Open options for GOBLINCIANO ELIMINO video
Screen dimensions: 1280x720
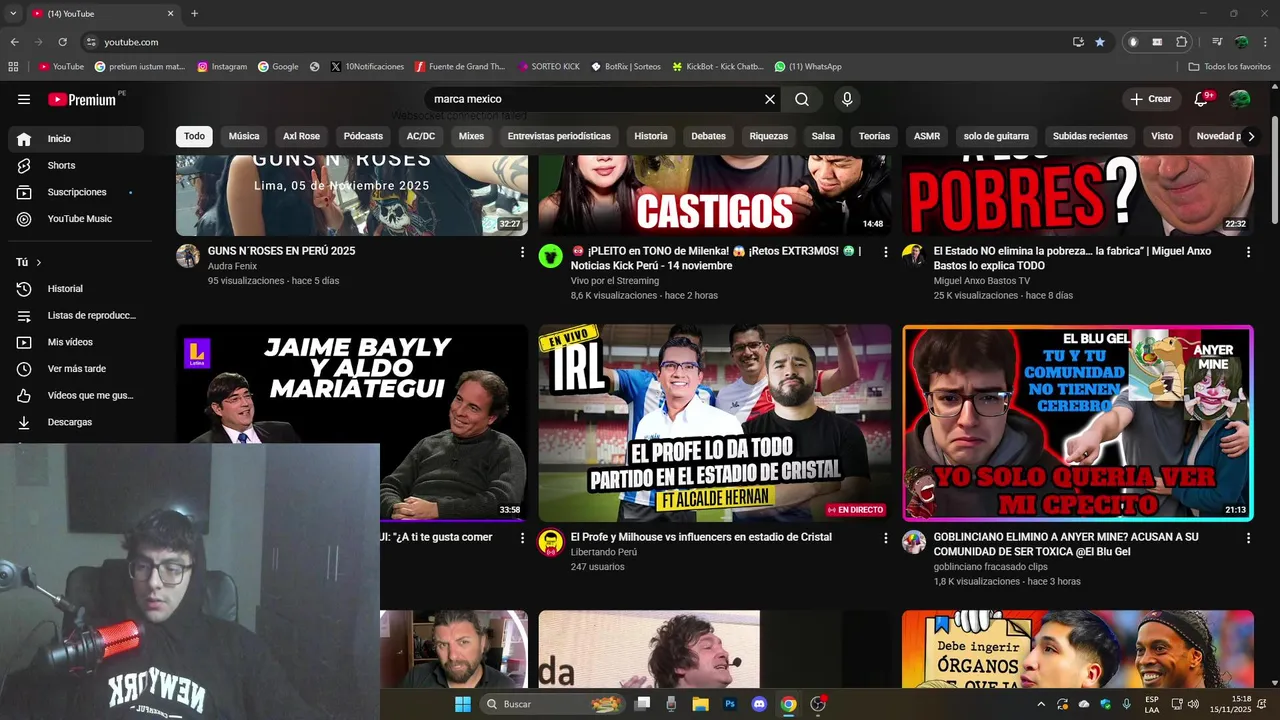pyautogui.click(x=1248, y=538)
